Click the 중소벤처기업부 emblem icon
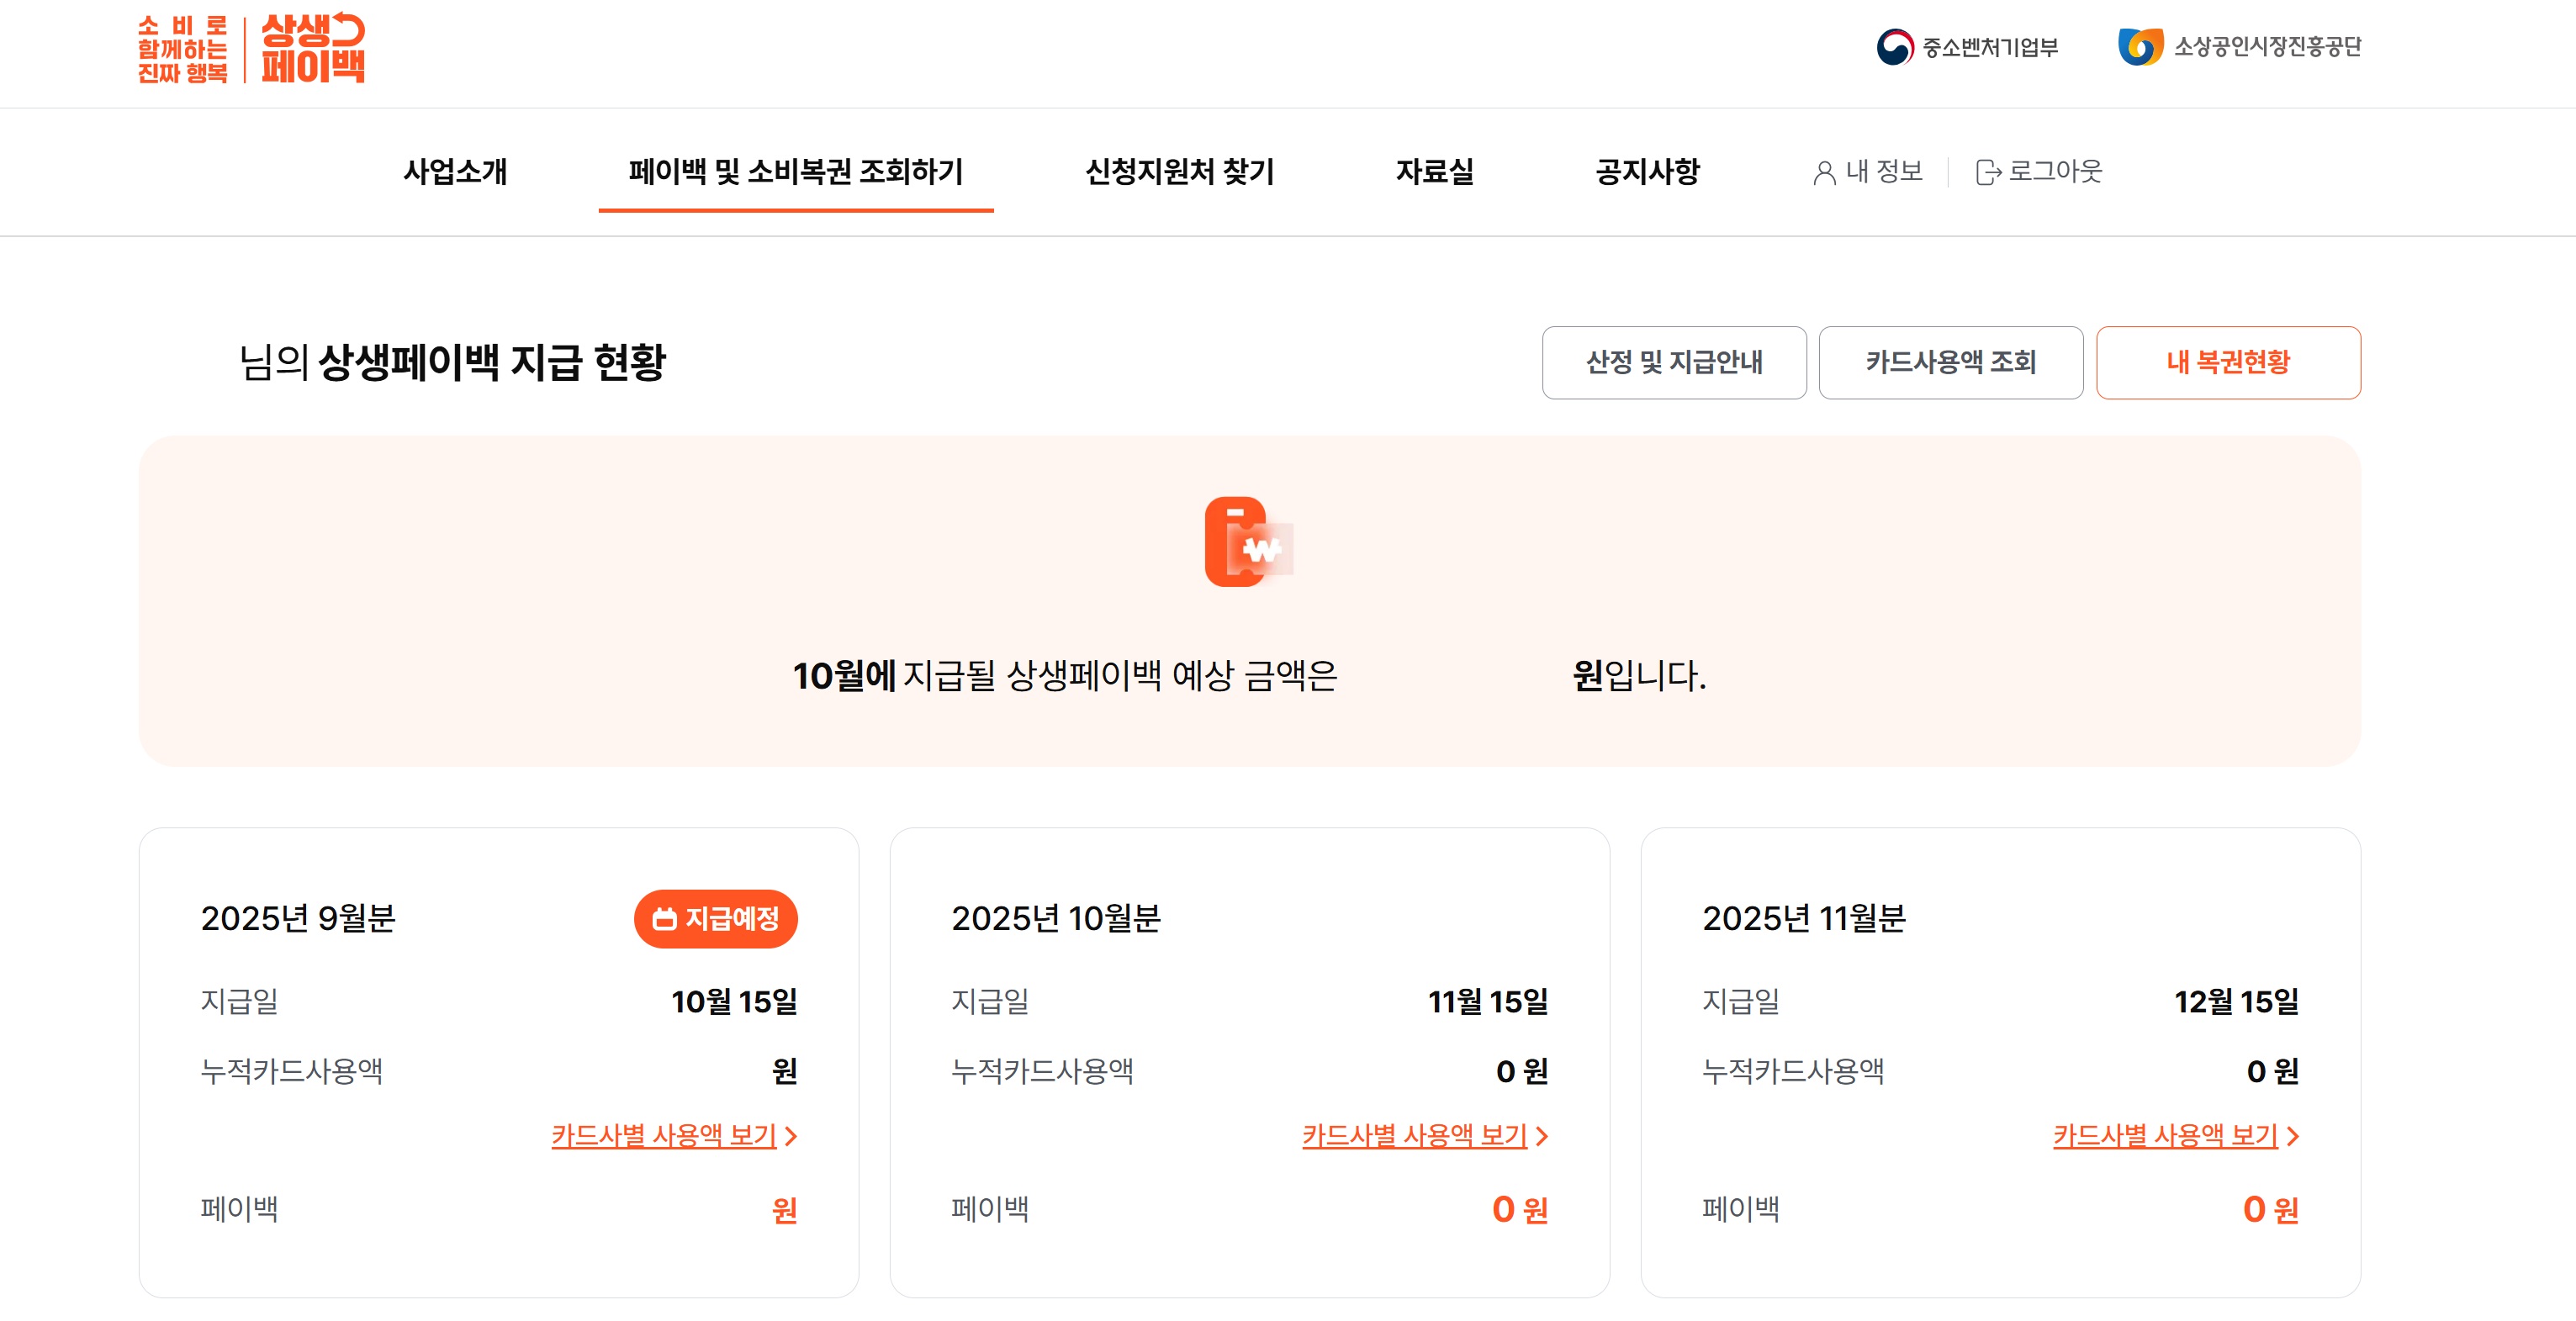 point(1897,46)
